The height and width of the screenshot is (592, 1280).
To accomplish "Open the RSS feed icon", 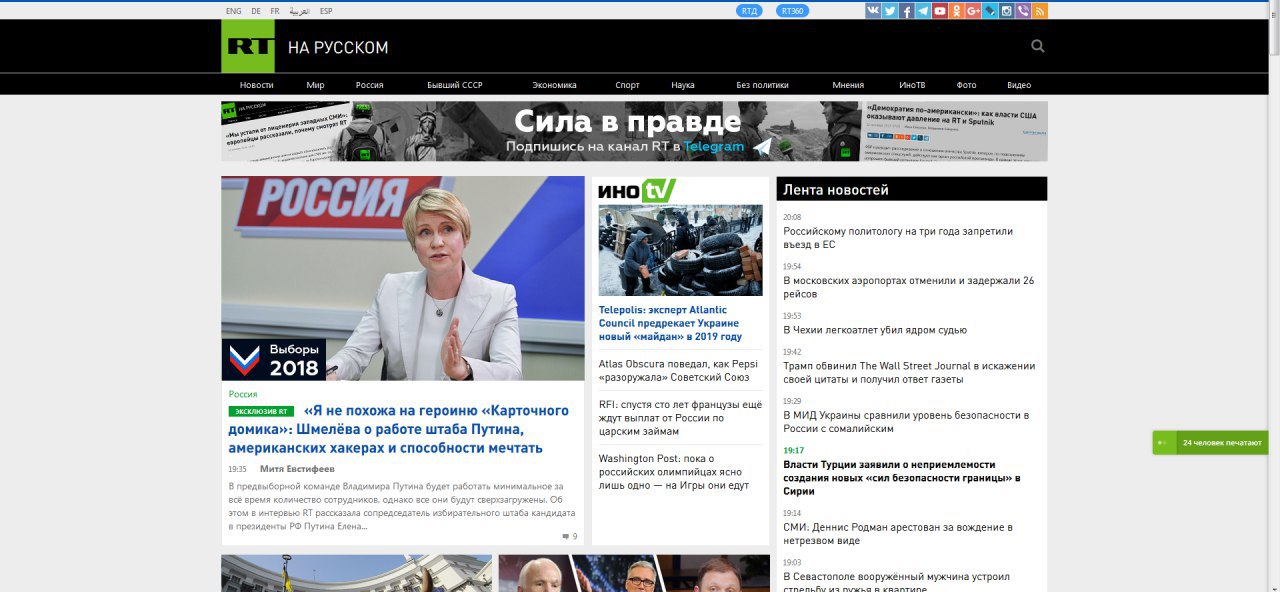I will 1040,11.
